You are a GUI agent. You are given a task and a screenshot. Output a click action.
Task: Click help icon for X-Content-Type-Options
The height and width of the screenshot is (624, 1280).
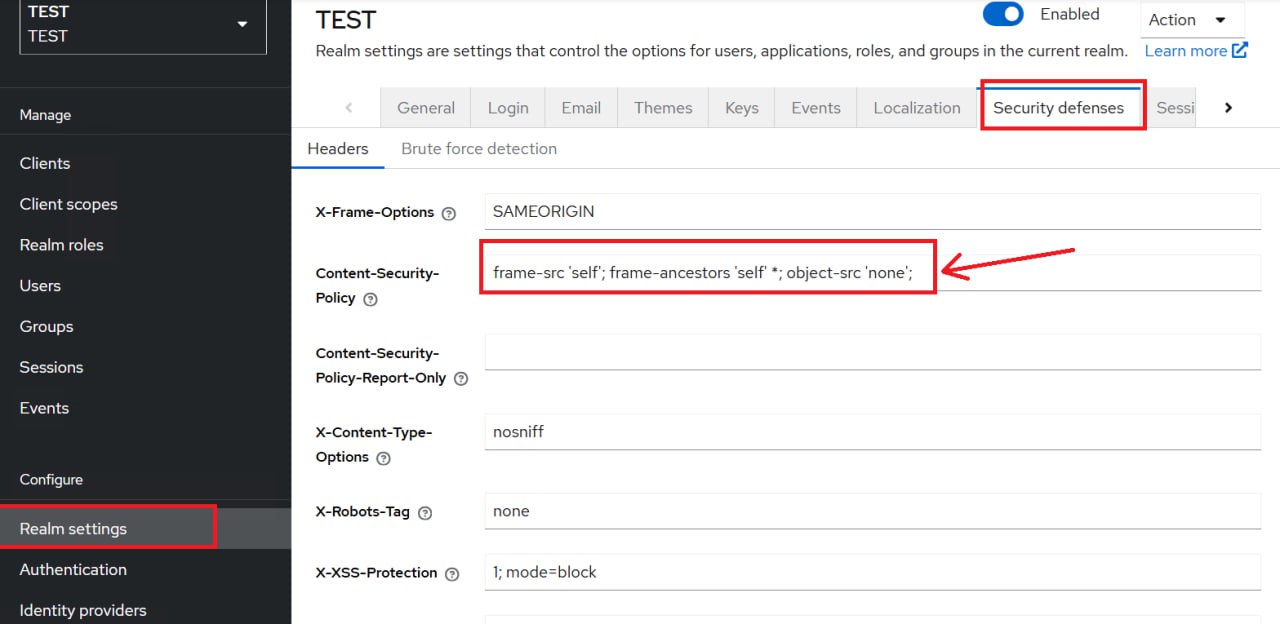[383, 458]
